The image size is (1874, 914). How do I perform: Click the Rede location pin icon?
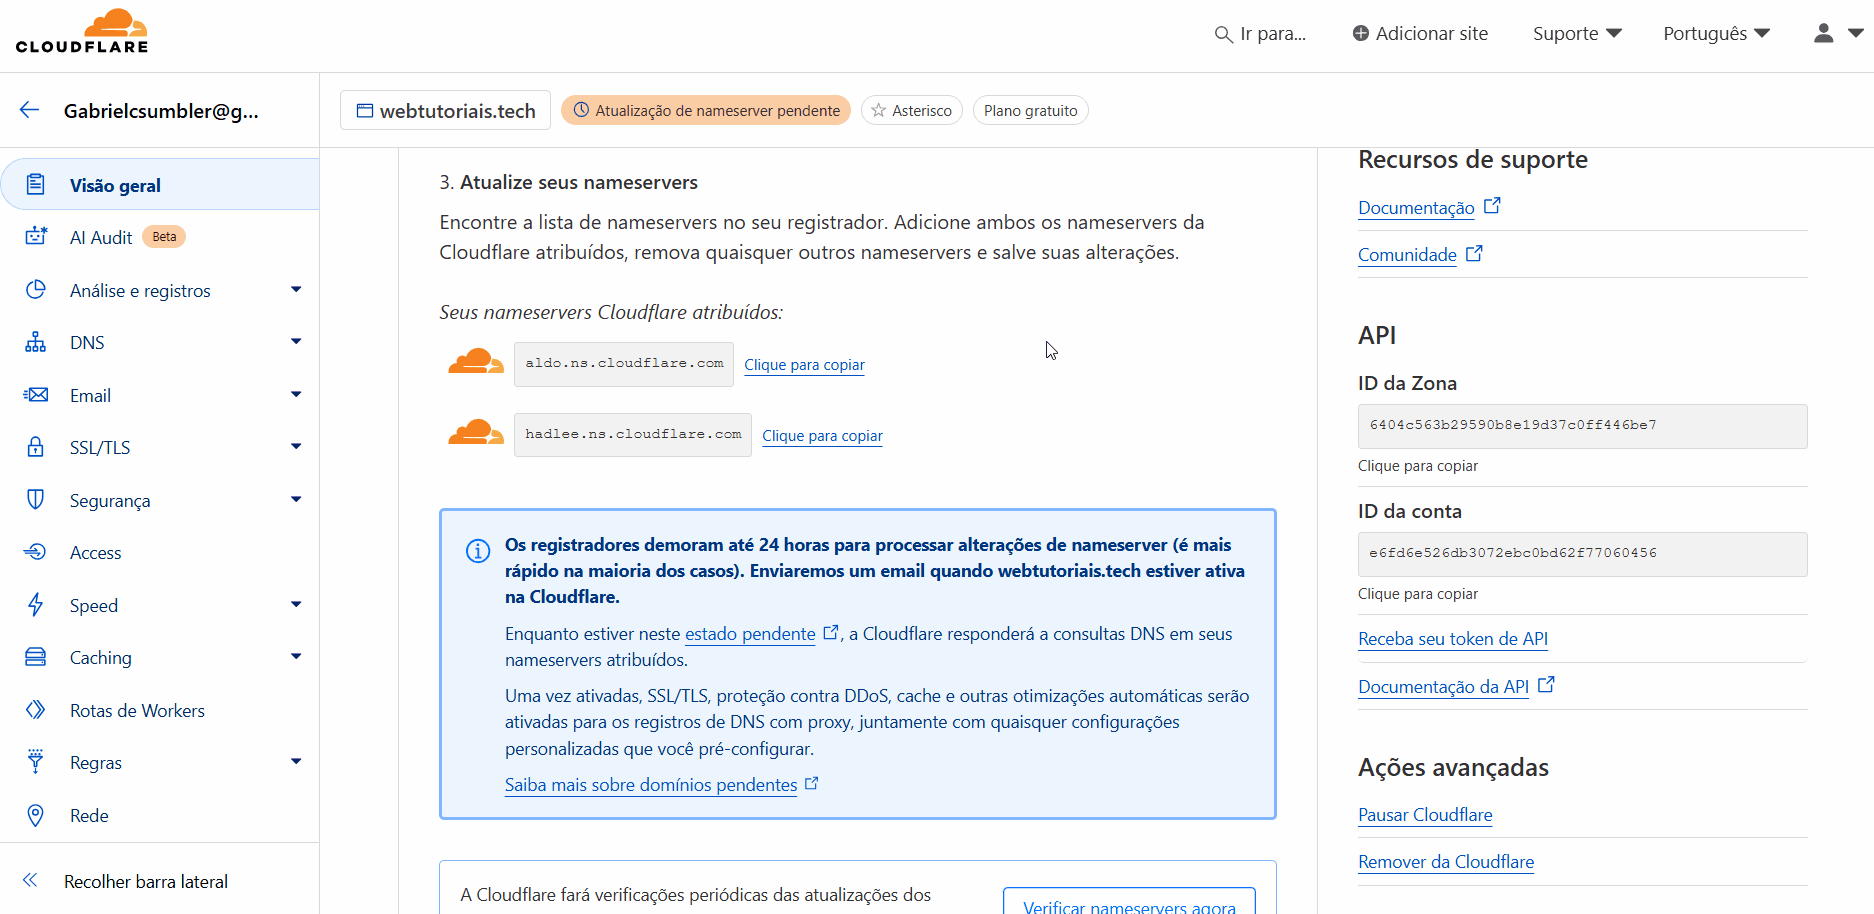click(36, 815)
